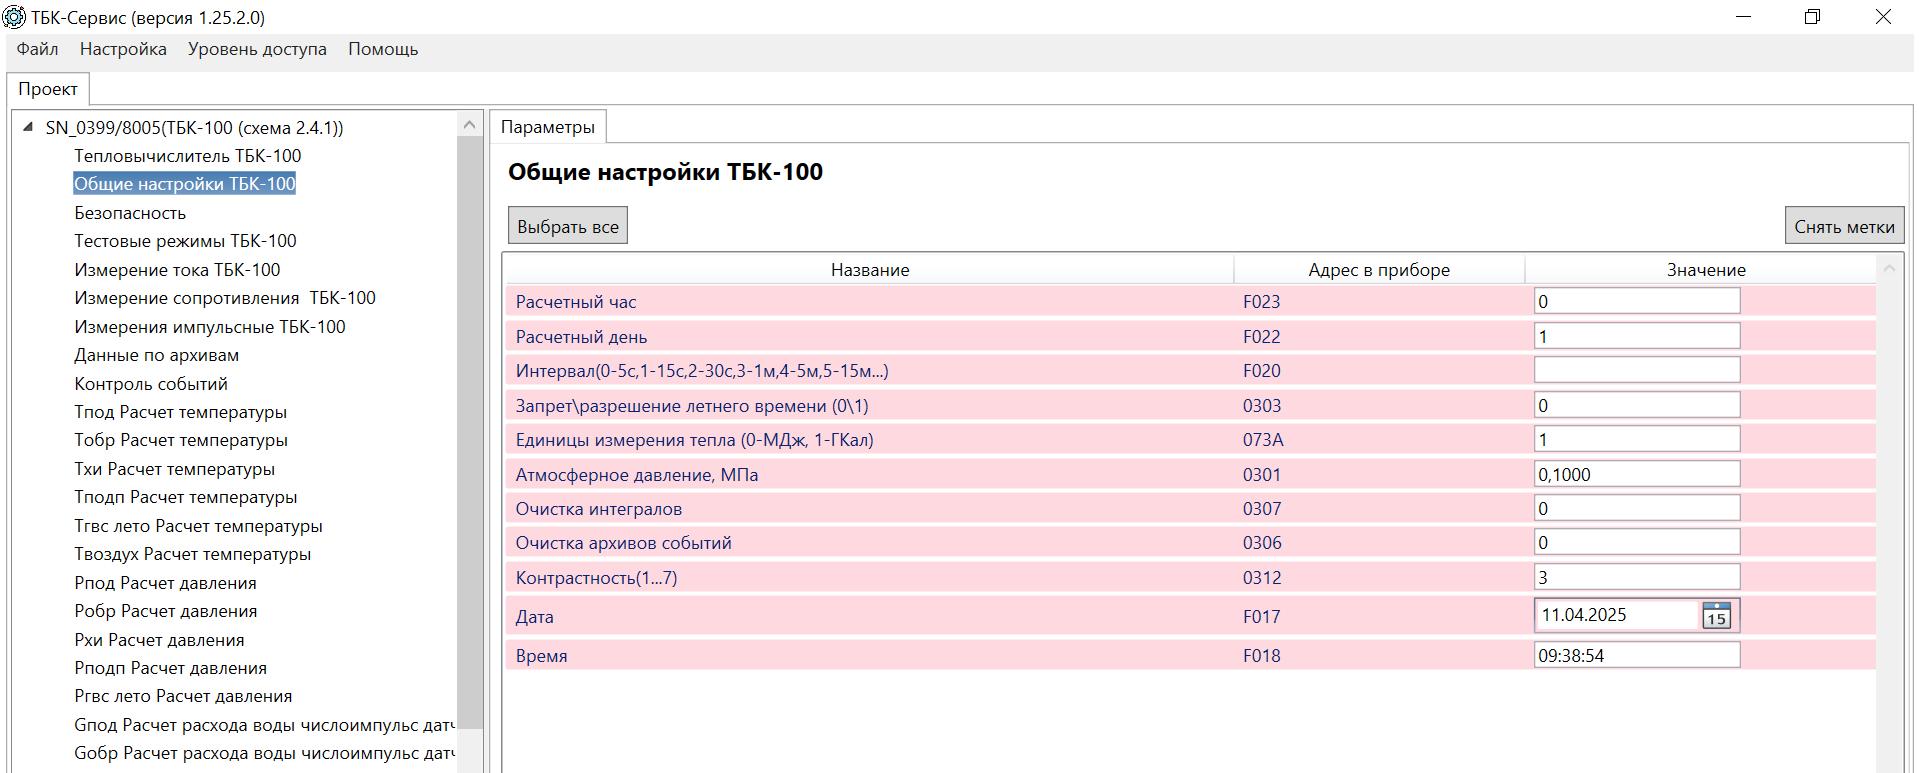Click the Расчетный час value field
1919x773 pixels.
pyautogui.click(x=1637, y=301)
